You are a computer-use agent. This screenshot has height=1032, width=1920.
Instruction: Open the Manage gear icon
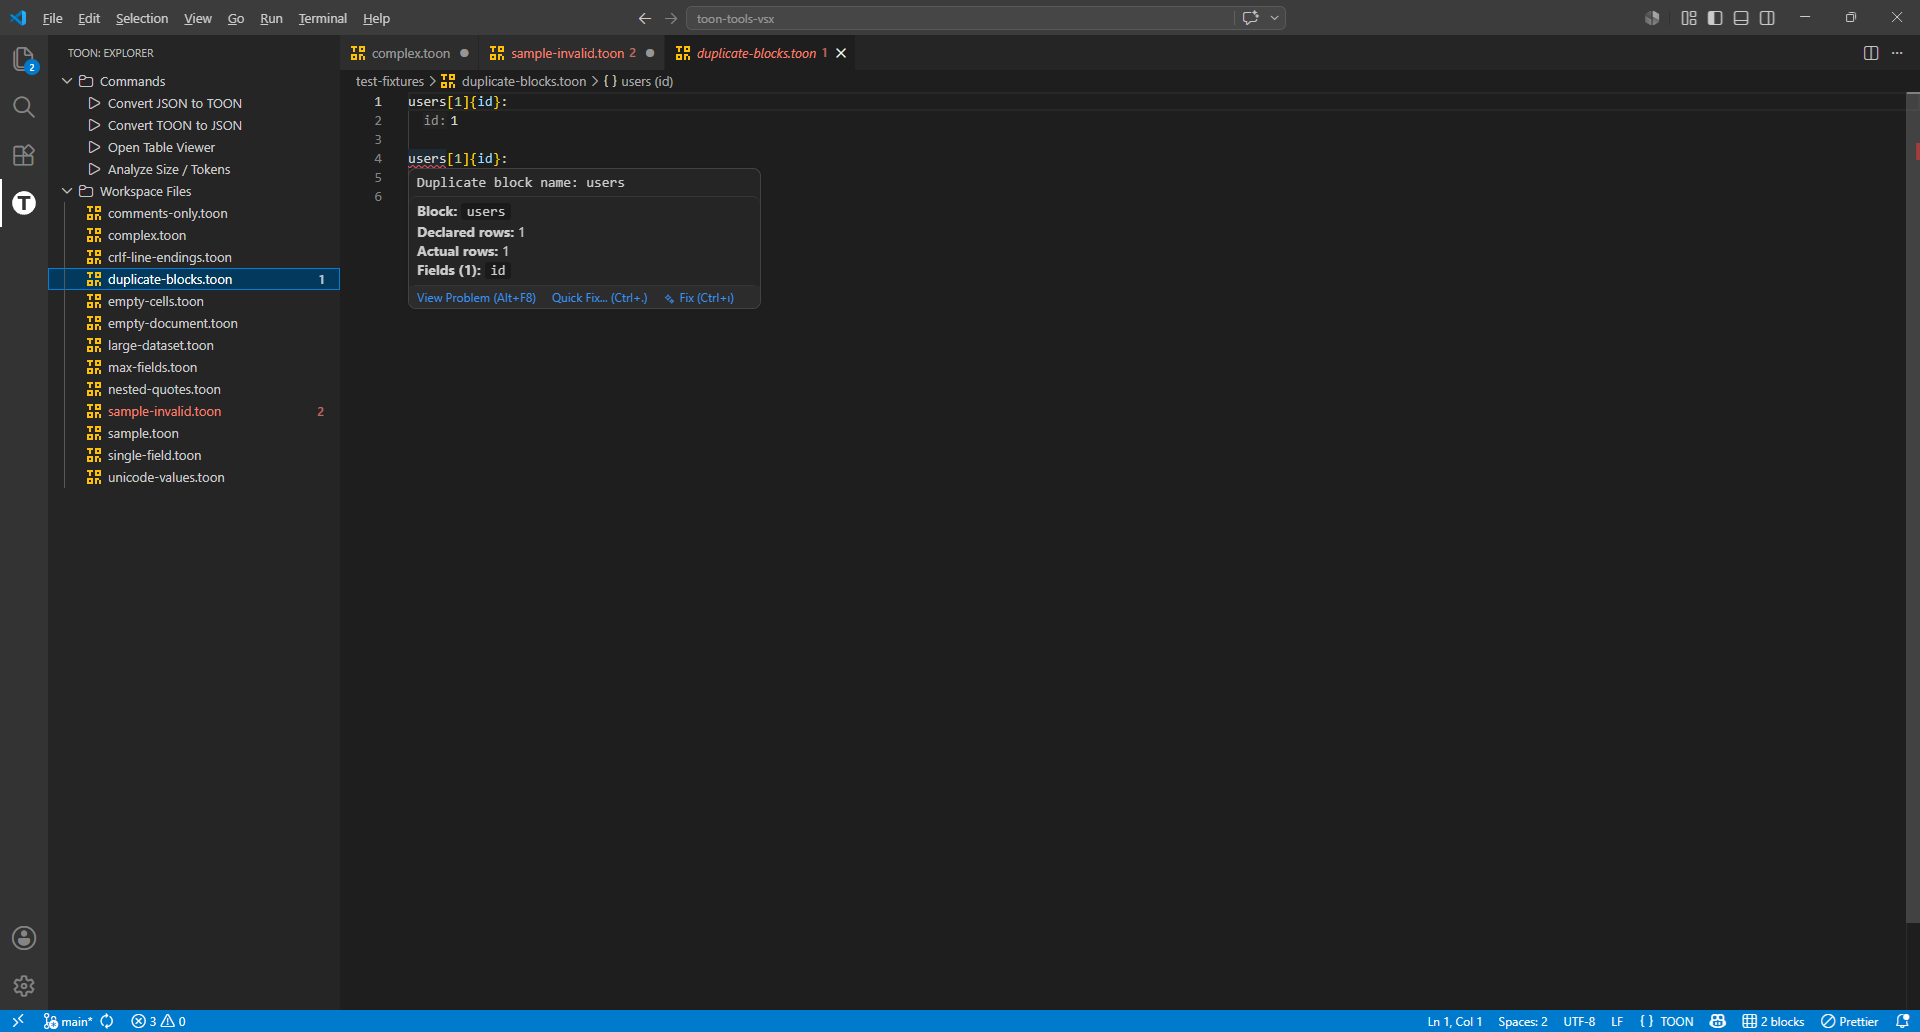24,986
